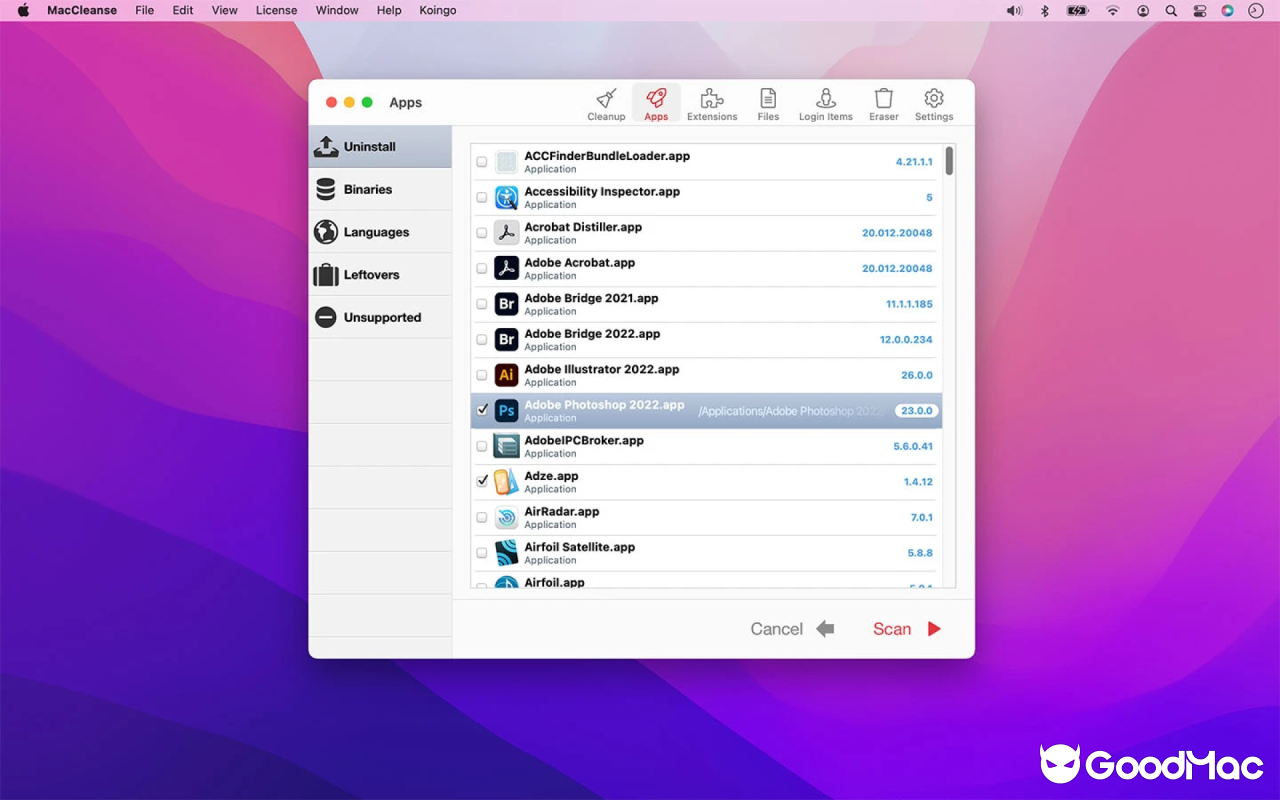Cancel the current selection

(x=776, y=629)
